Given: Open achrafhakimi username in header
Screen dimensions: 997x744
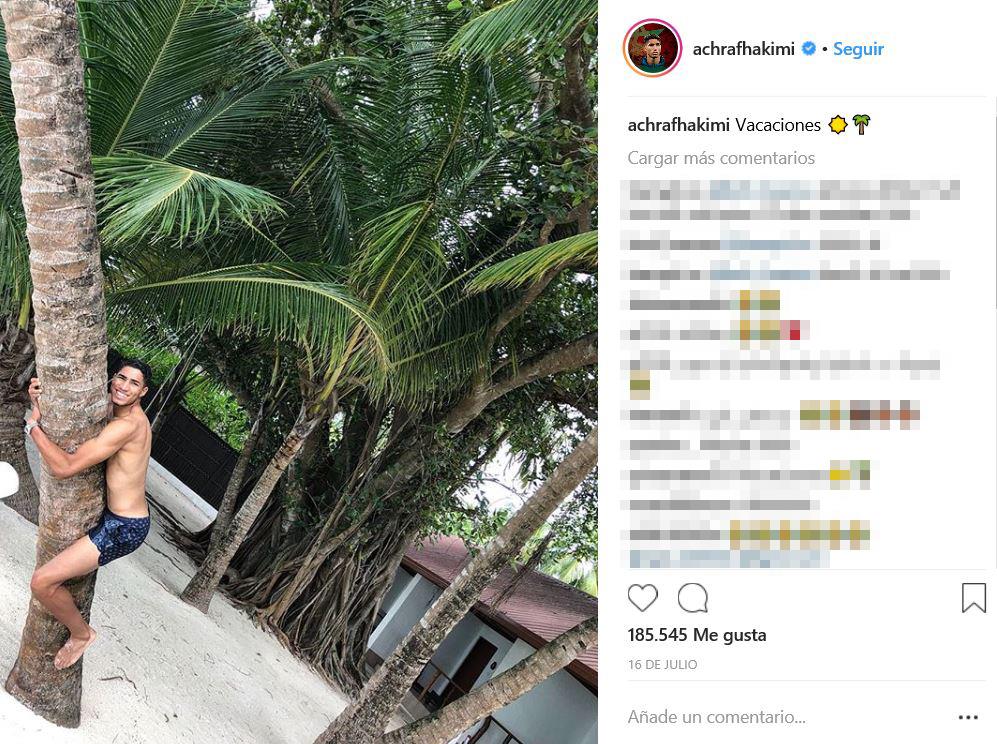Looking at the screenshot, I should coord(743,49).
